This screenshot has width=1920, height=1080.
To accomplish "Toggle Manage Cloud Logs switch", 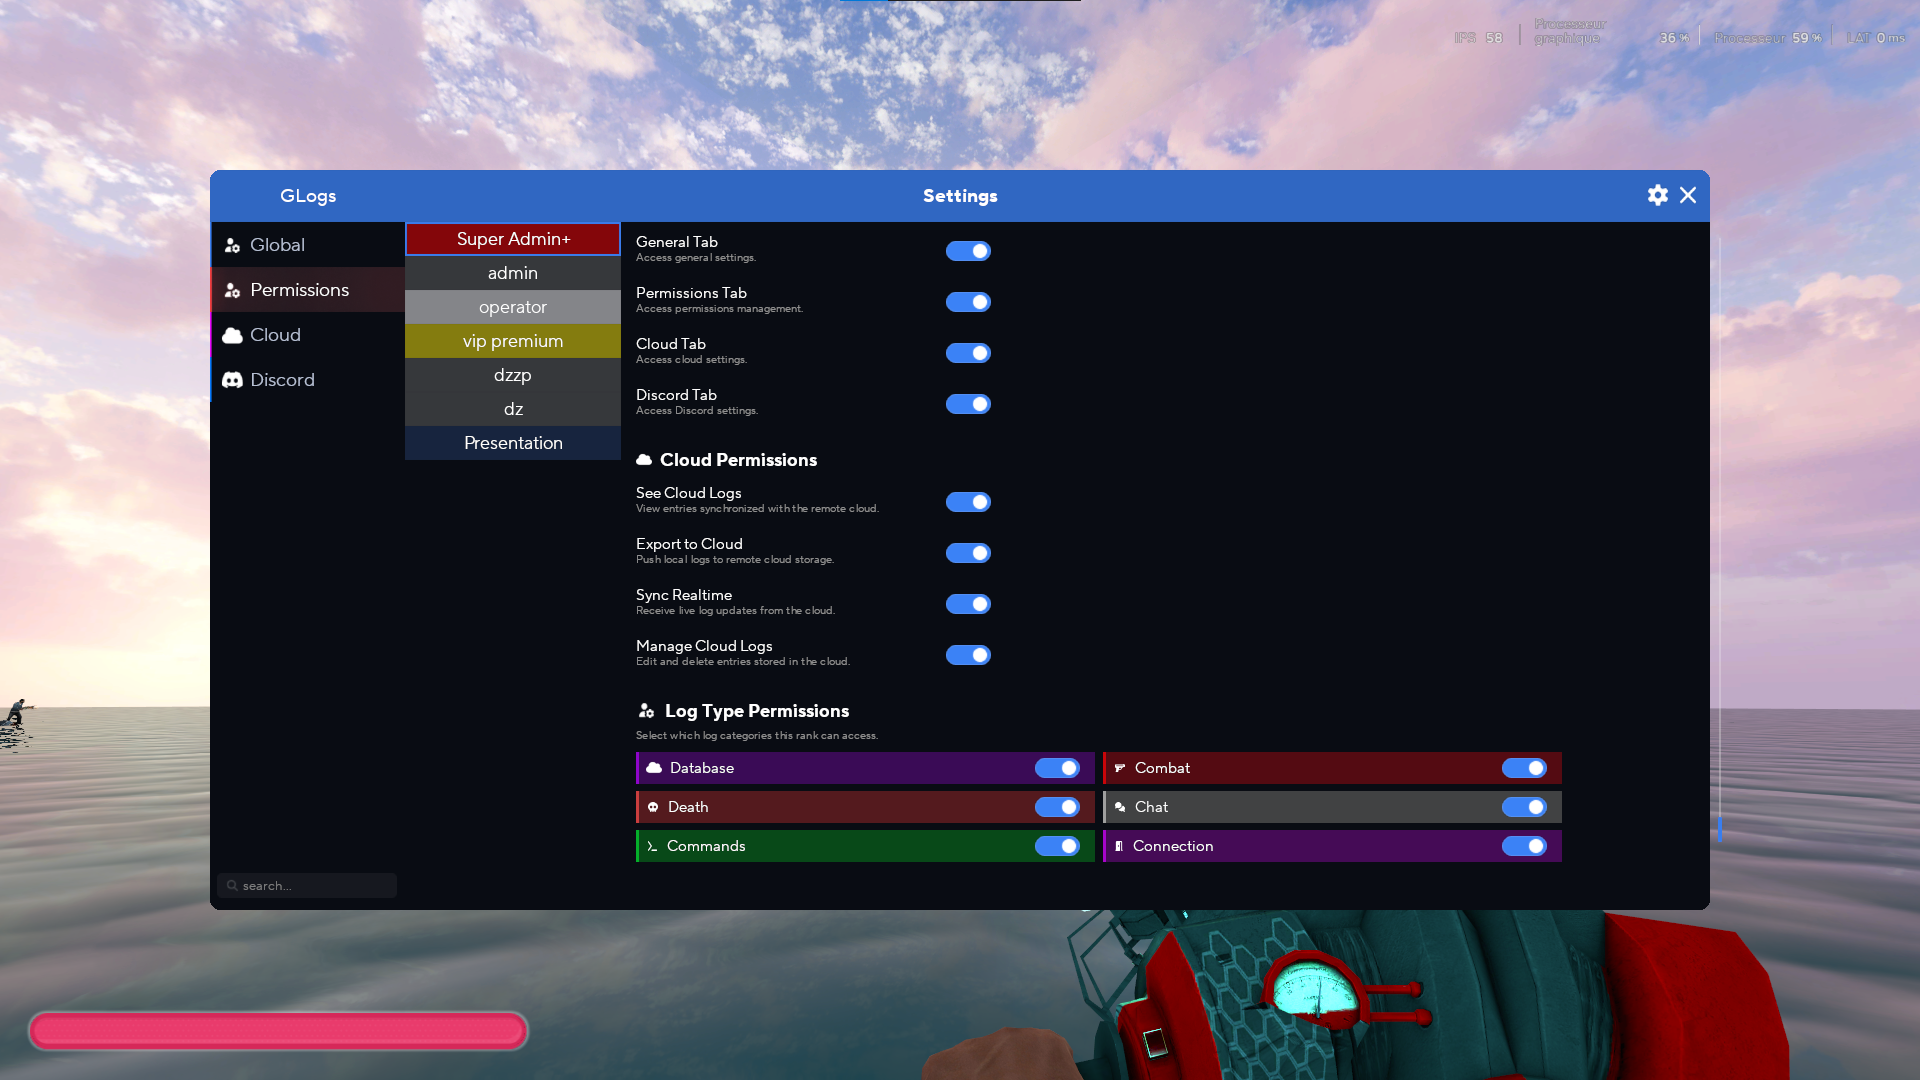I will pos(968,655).
